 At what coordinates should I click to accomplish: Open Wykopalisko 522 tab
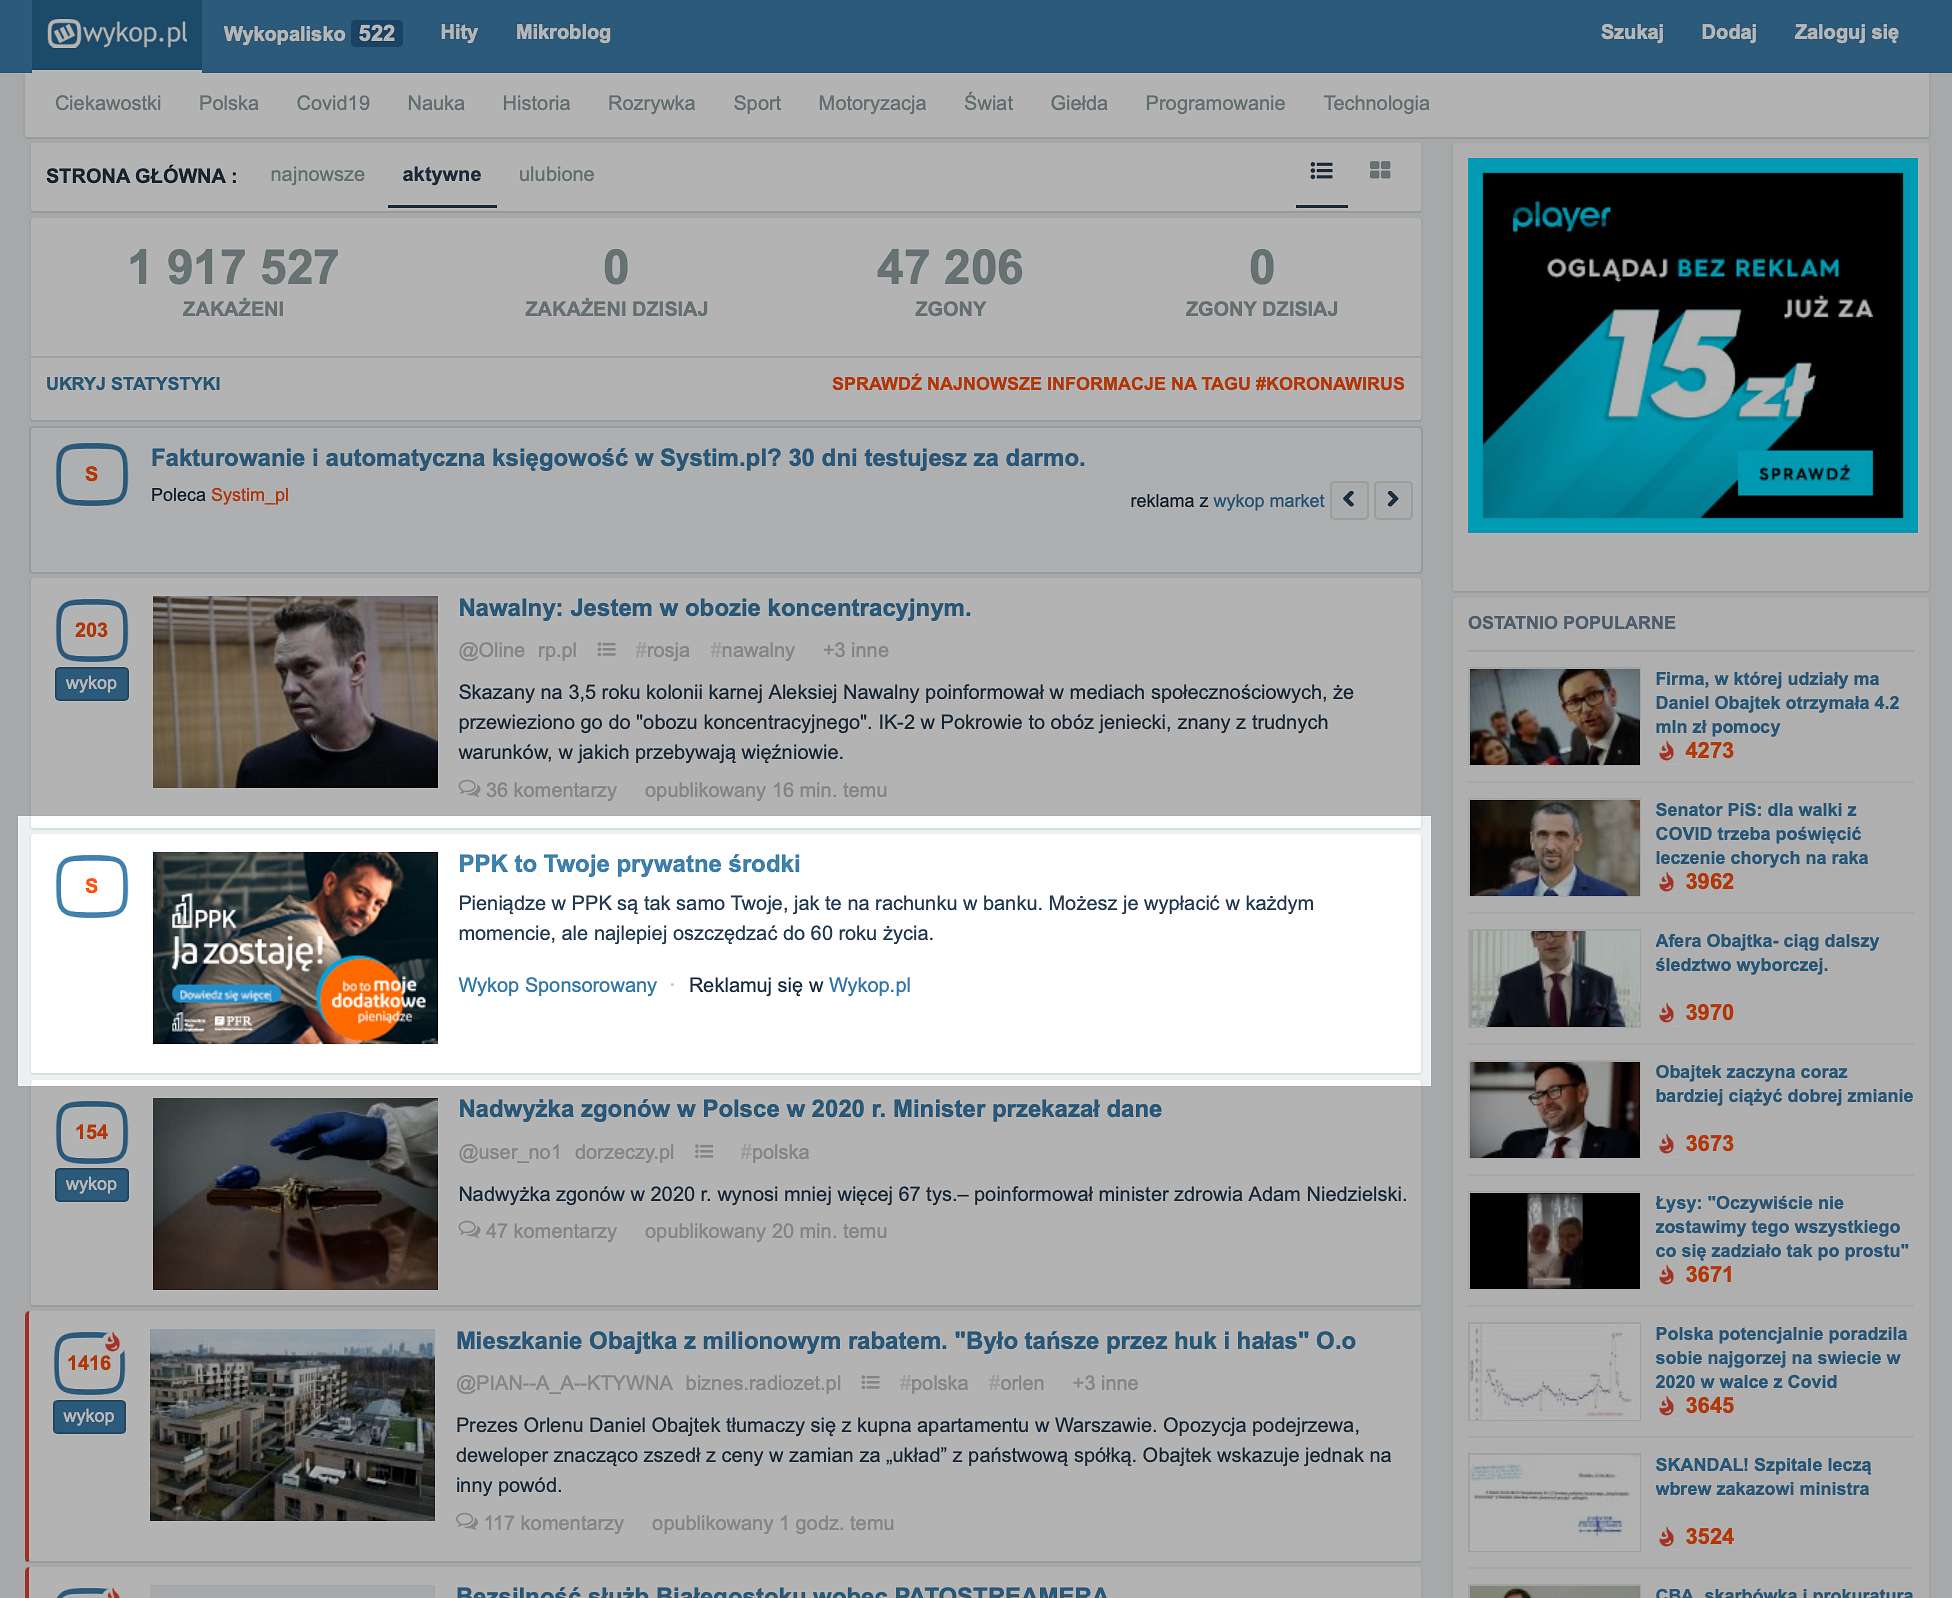[312, 34]
